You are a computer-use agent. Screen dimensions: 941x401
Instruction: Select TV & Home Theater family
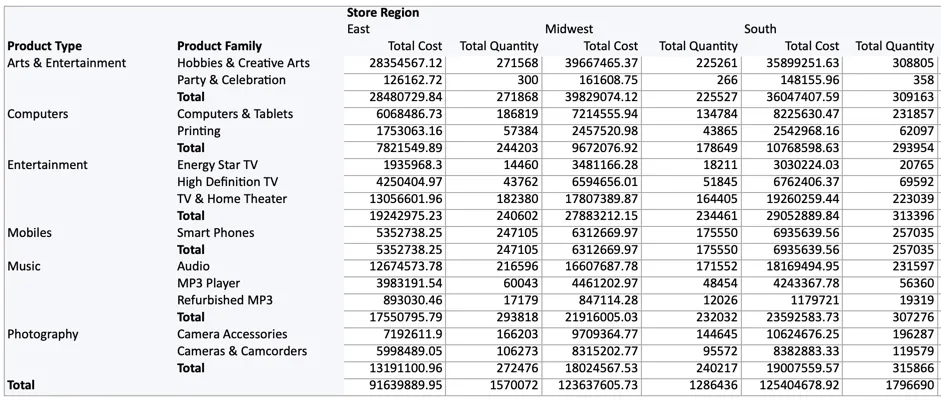pos(232,199)
